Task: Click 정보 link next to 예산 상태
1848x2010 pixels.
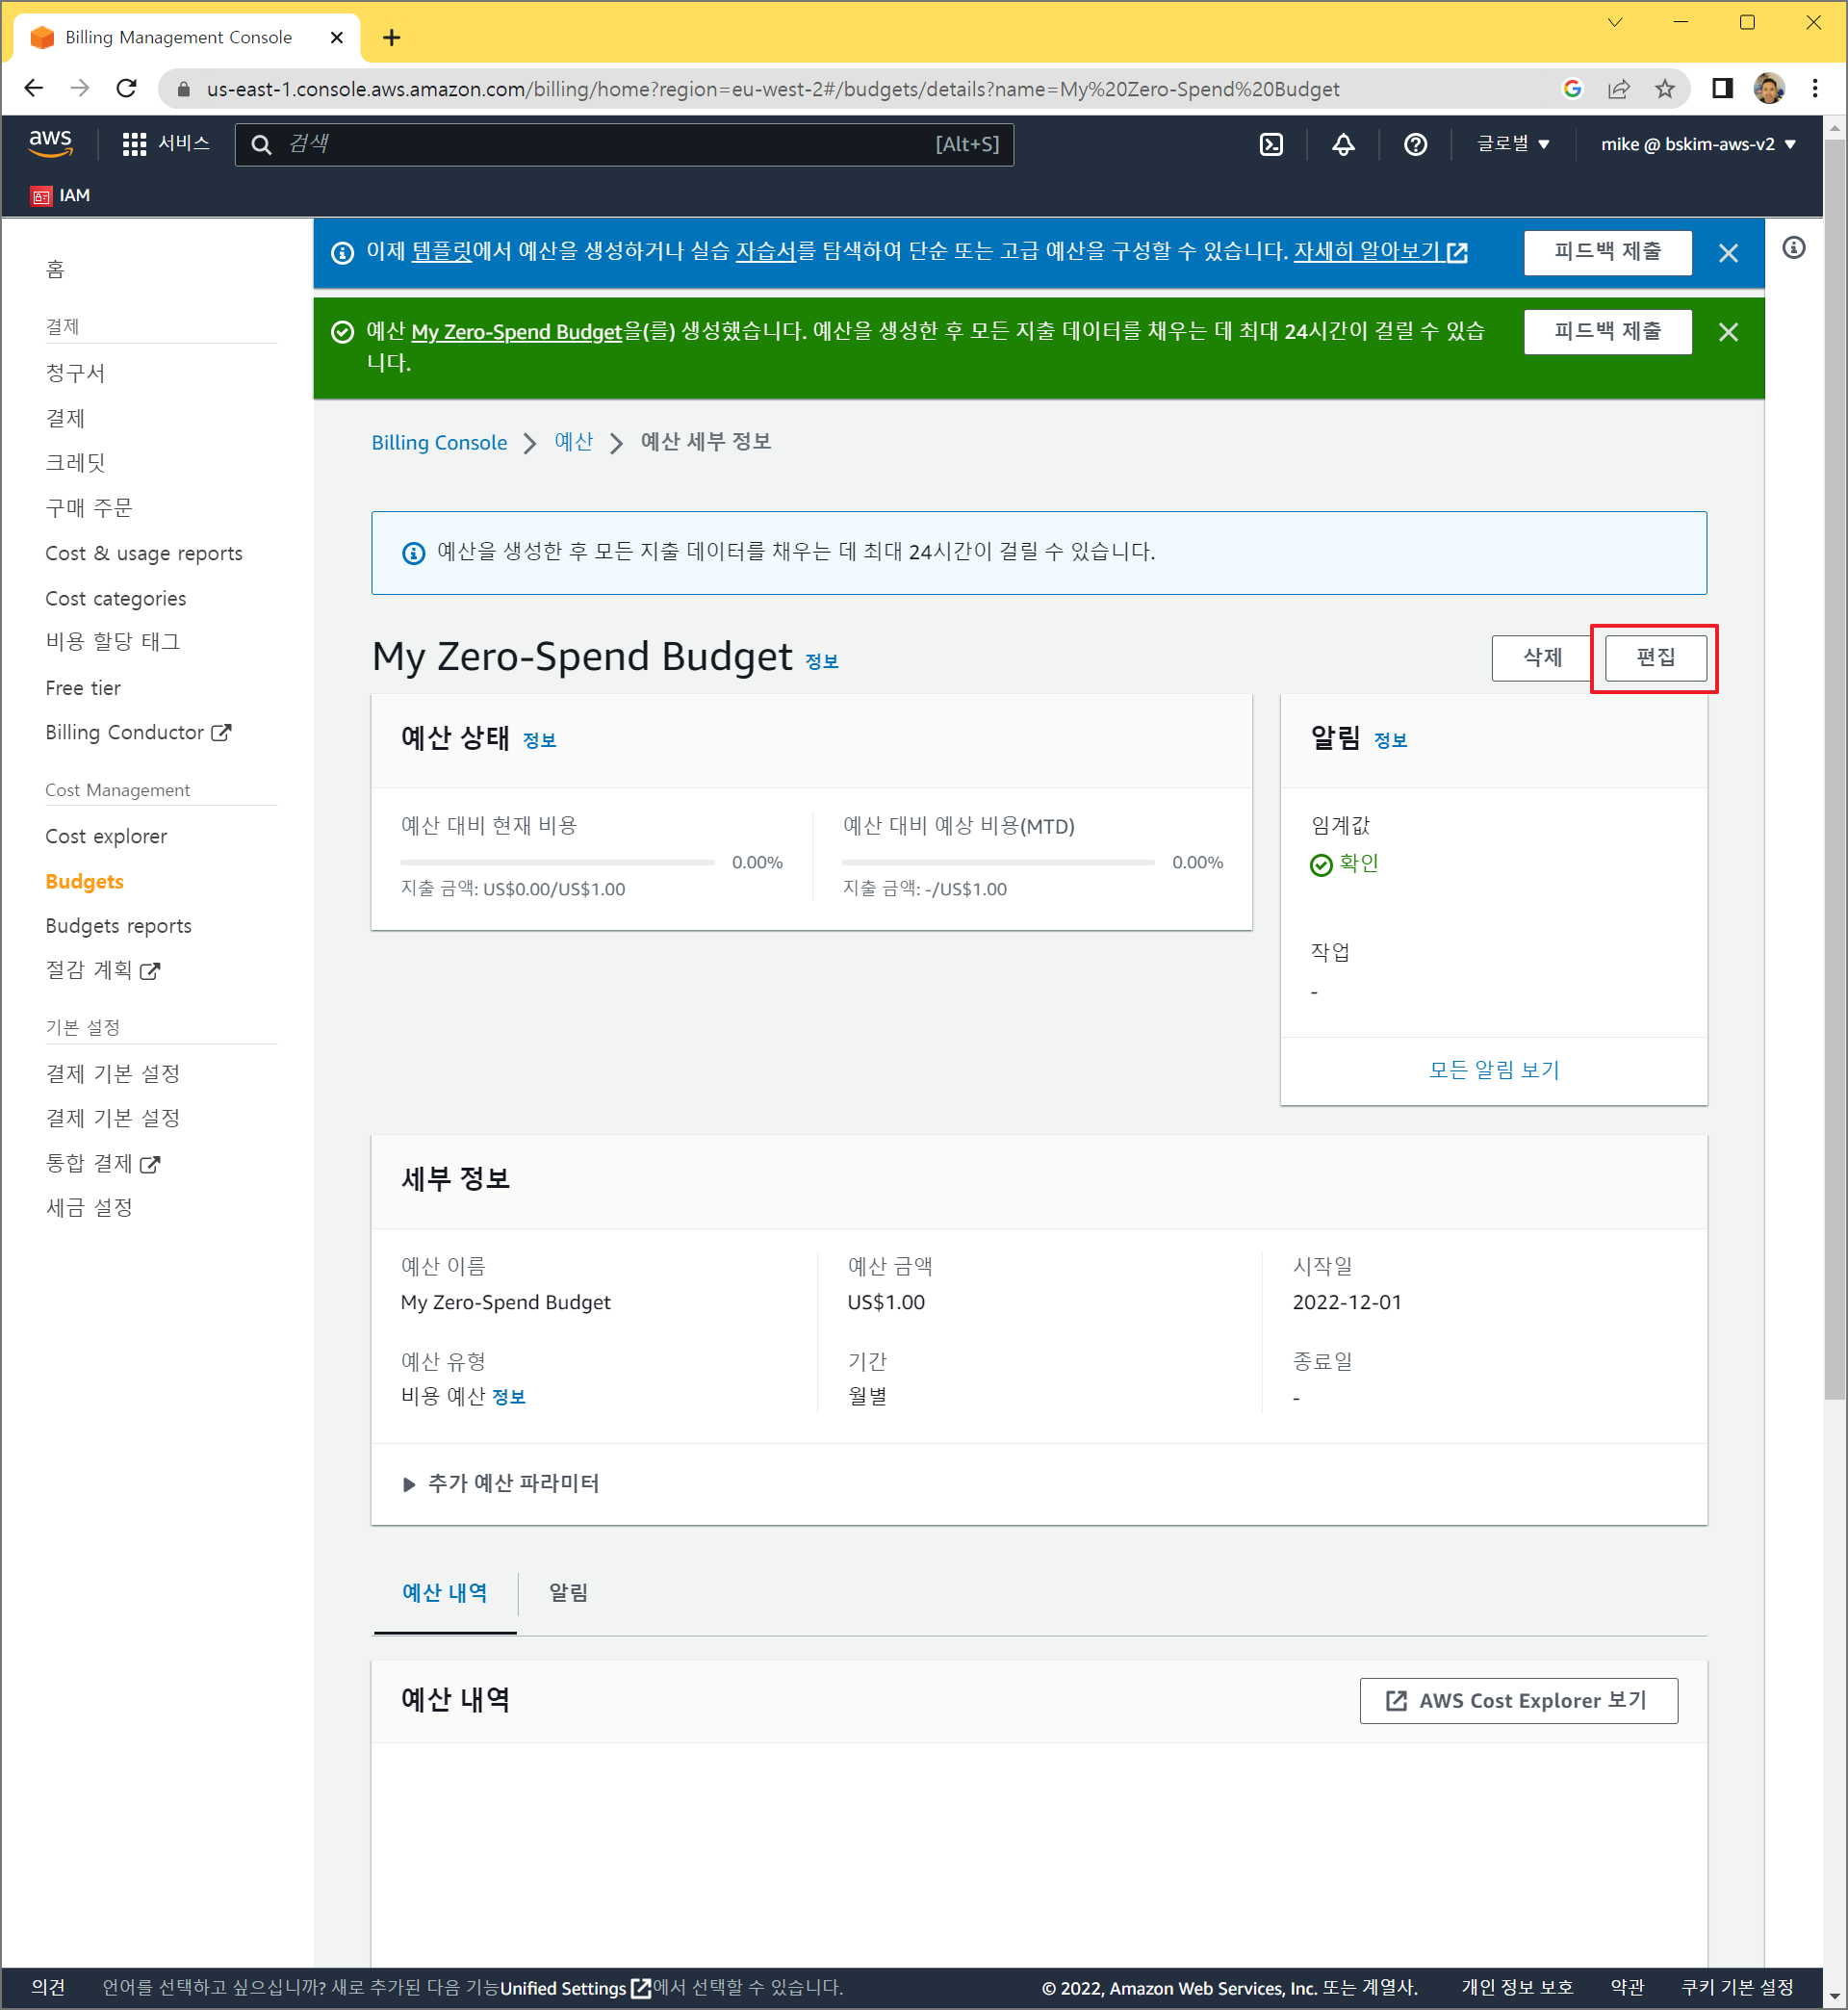Action: point(539,741)
